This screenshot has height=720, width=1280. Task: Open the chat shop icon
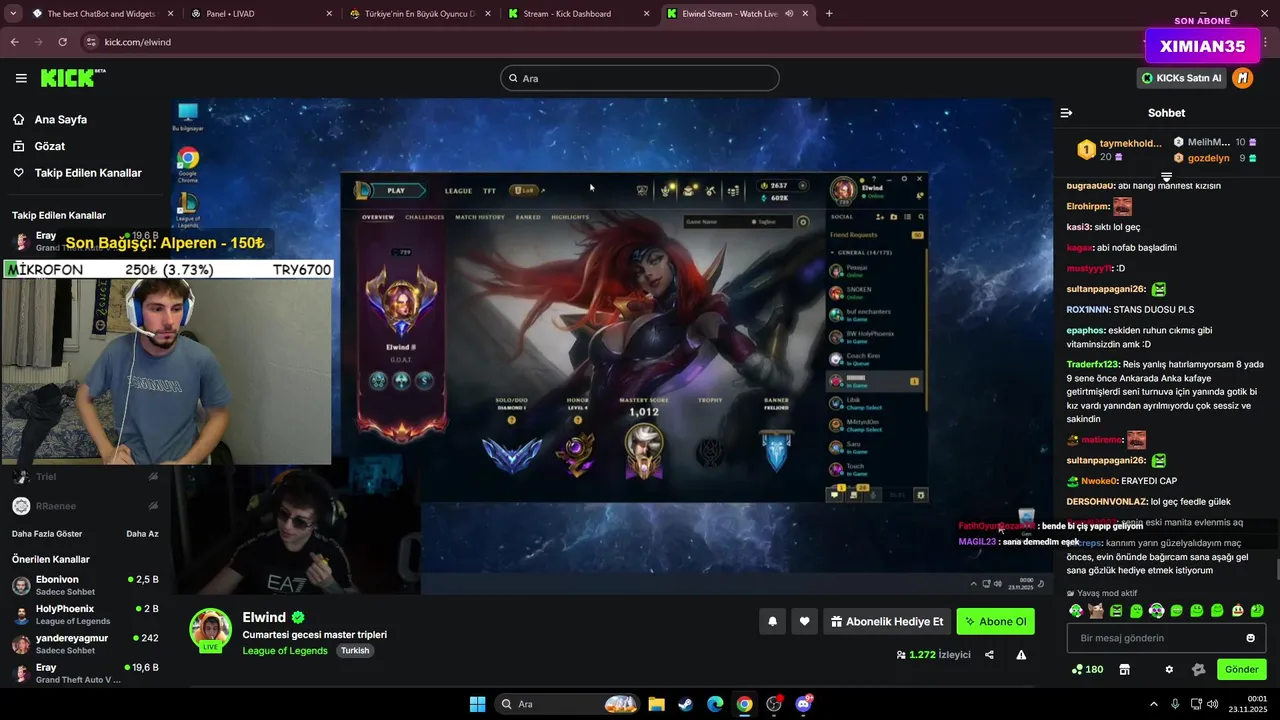coord(1124,669)
